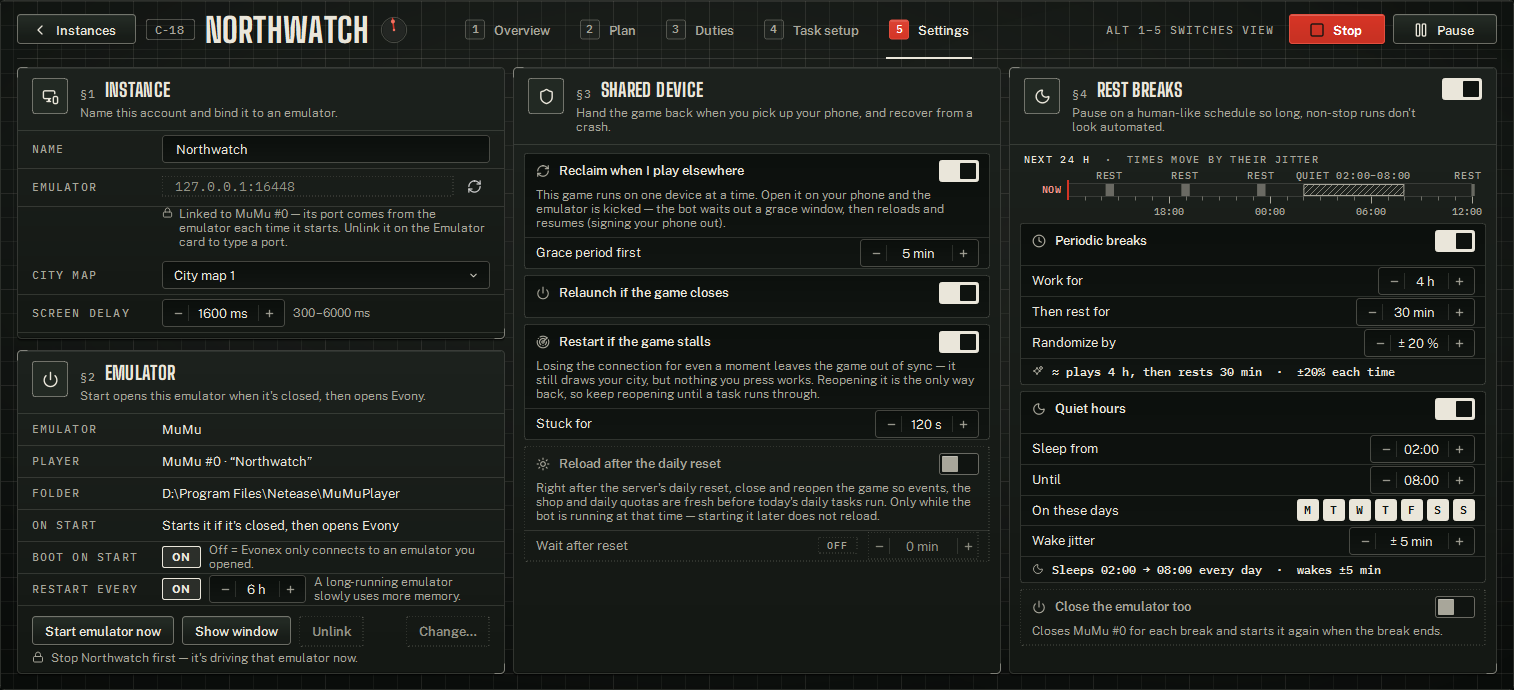Increase the Until wake time
Viewport: 1514px width, 690px height.
click(x=1459, y=480)
